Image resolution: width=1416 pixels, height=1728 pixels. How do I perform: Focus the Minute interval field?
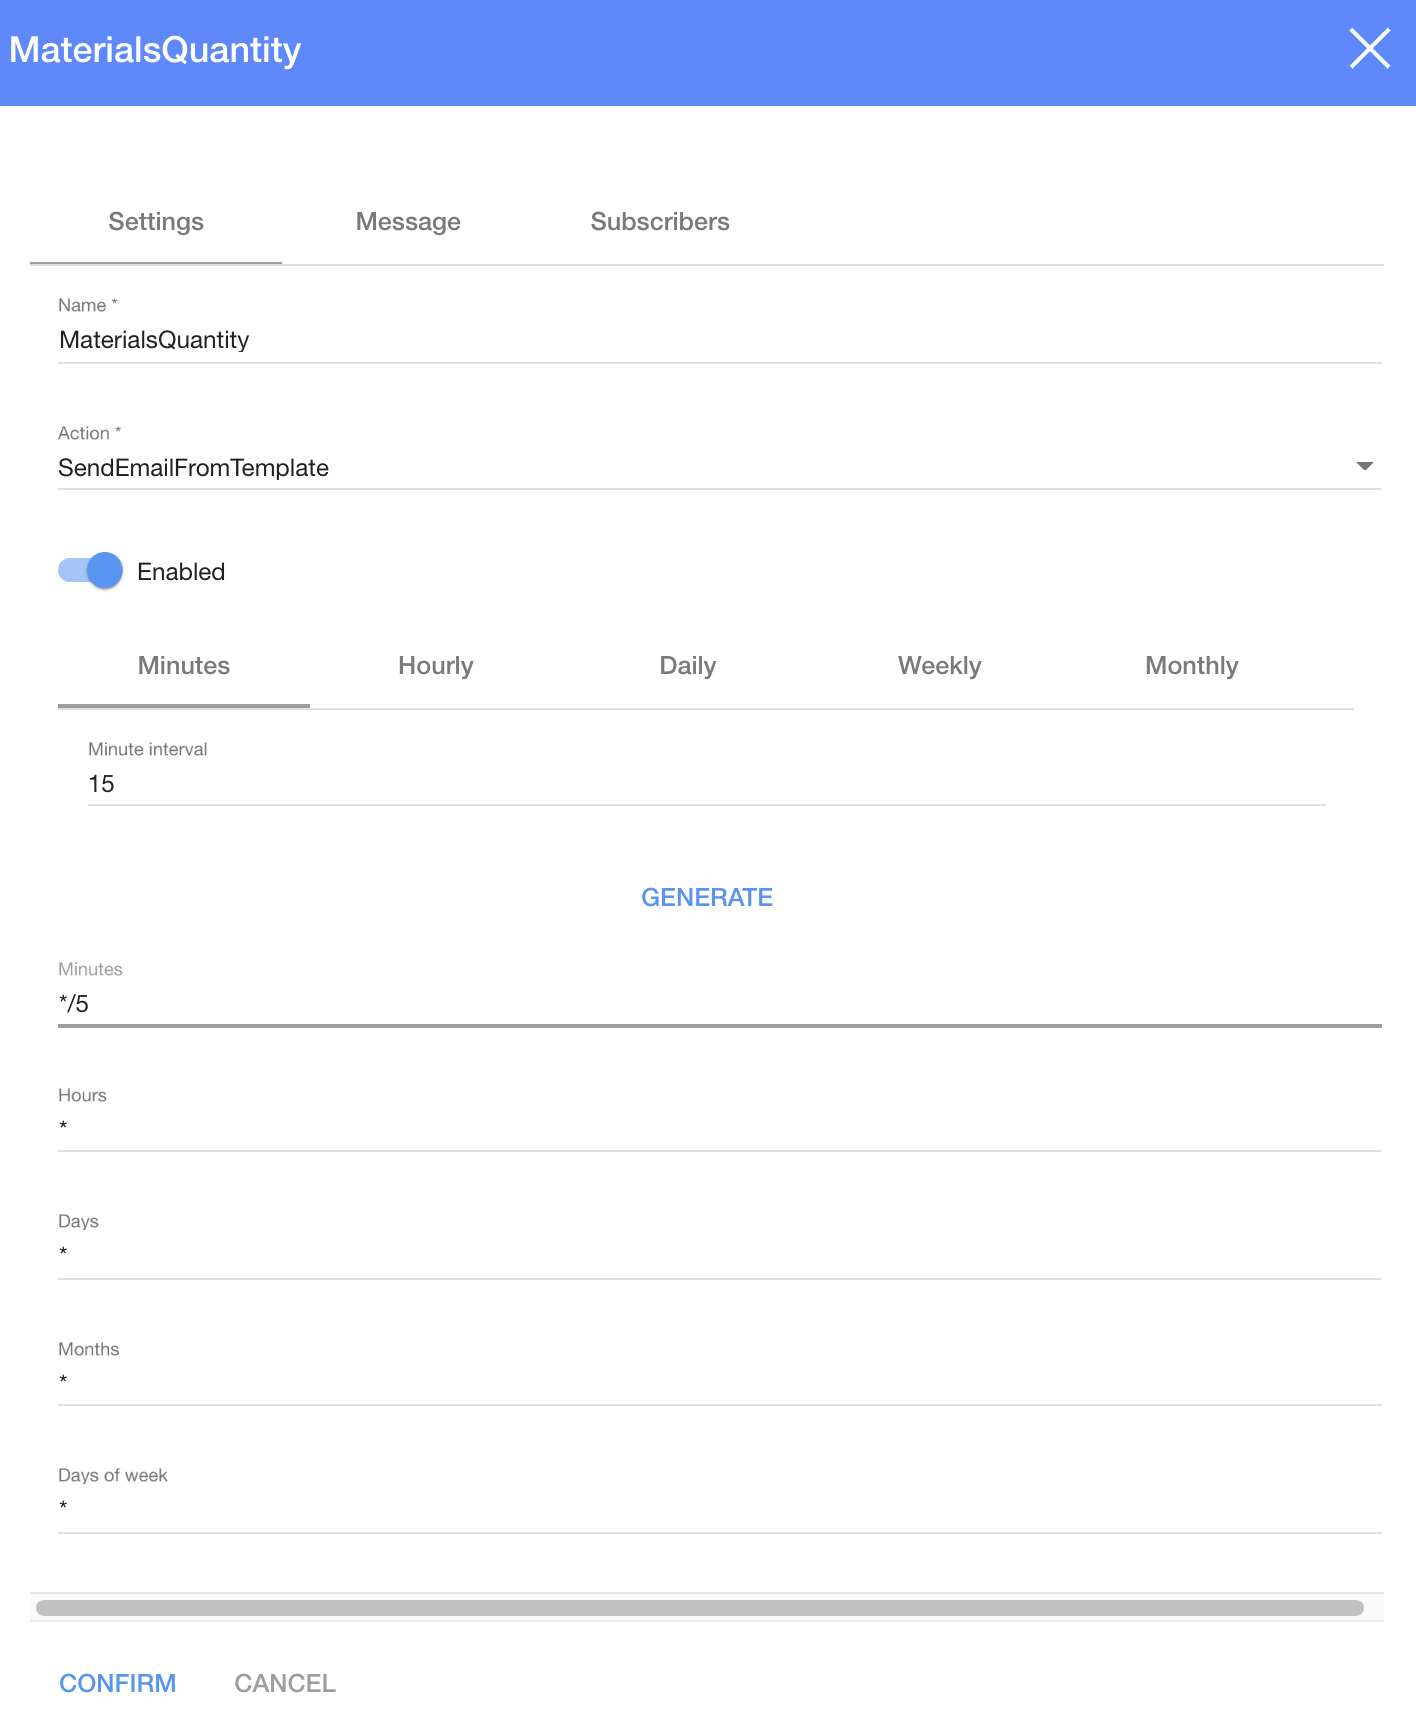pyautogui.click(x=706, y=784)
